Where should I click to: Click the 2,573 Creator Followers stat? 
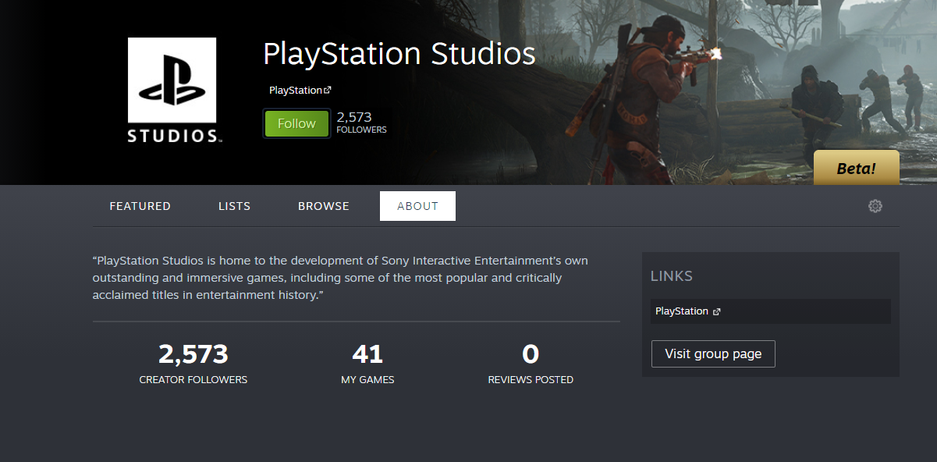coord(193,363)
